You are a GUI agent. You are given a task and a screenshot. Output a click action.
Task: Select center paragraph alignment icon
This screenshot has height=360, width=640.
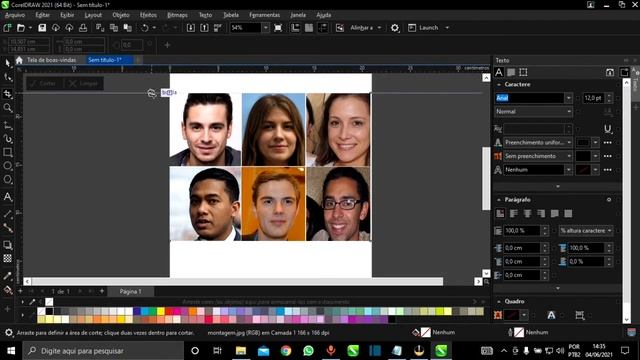pos(527,213)
